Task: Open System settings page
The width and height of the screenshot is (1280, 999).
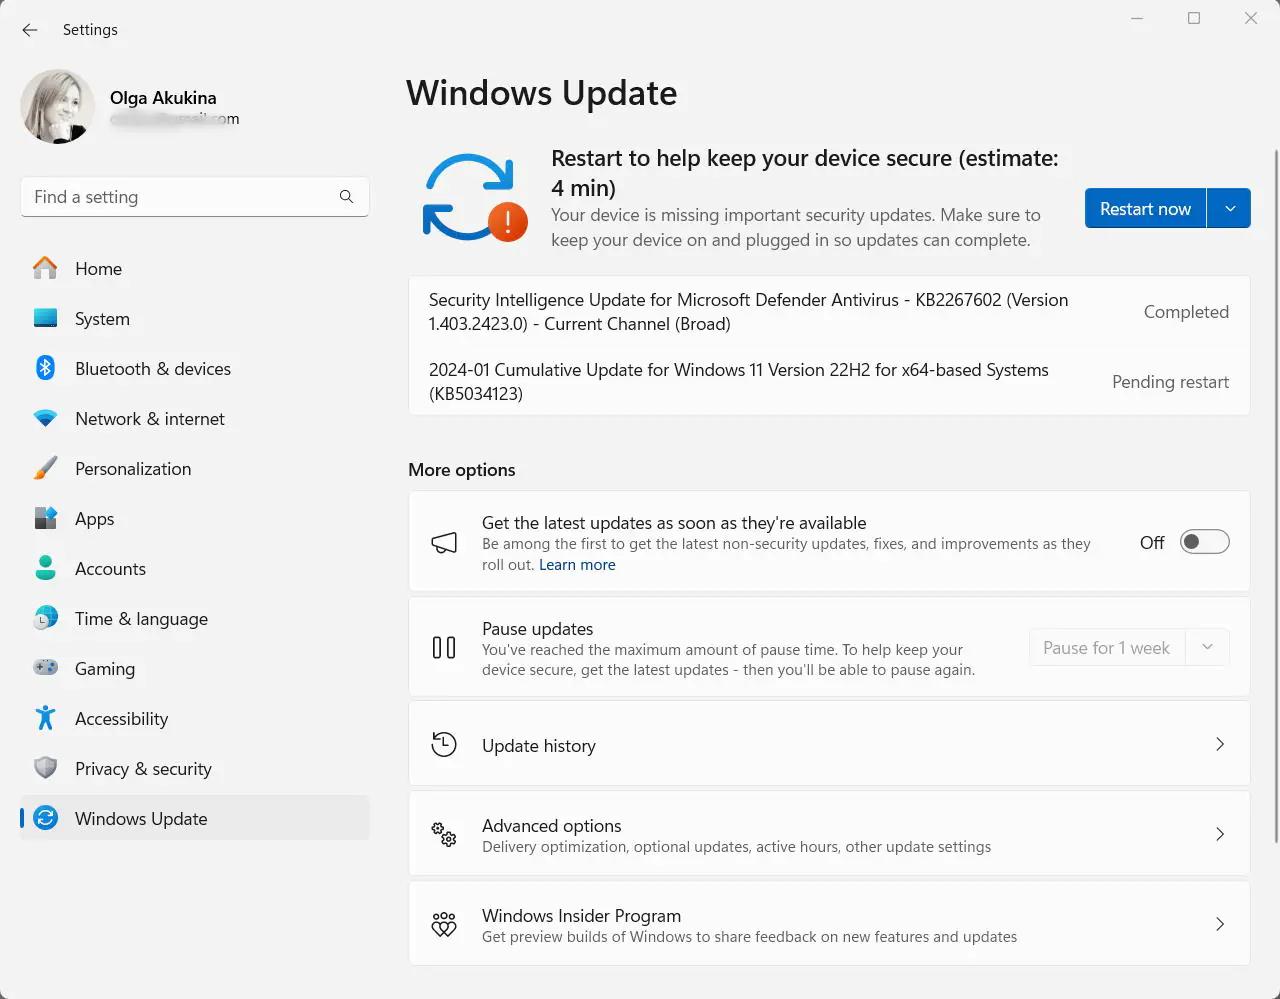Action: coord(195,318)
